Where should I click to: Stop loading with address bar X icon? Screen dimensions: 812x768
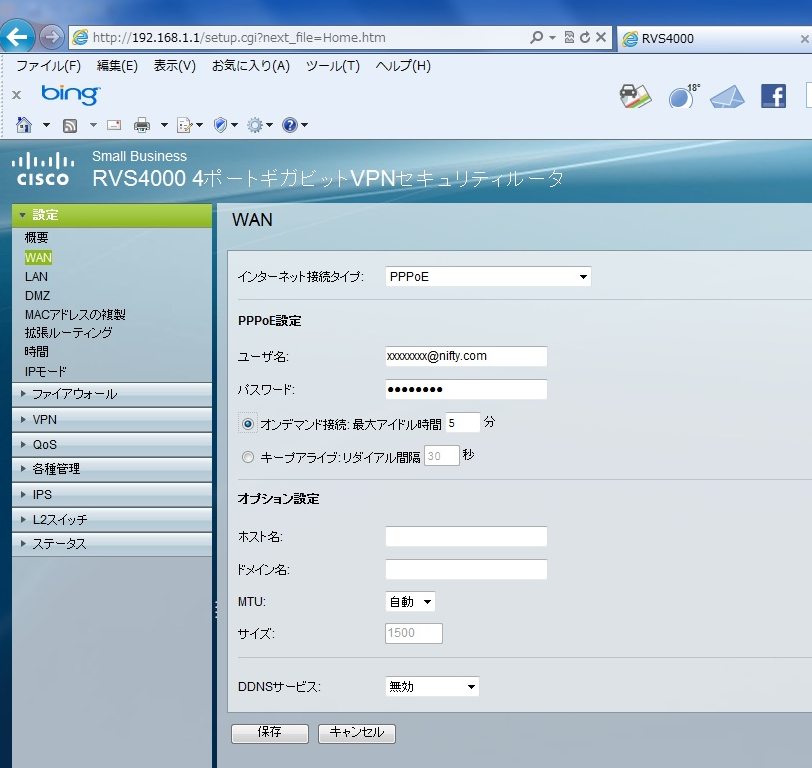(601, 37)
